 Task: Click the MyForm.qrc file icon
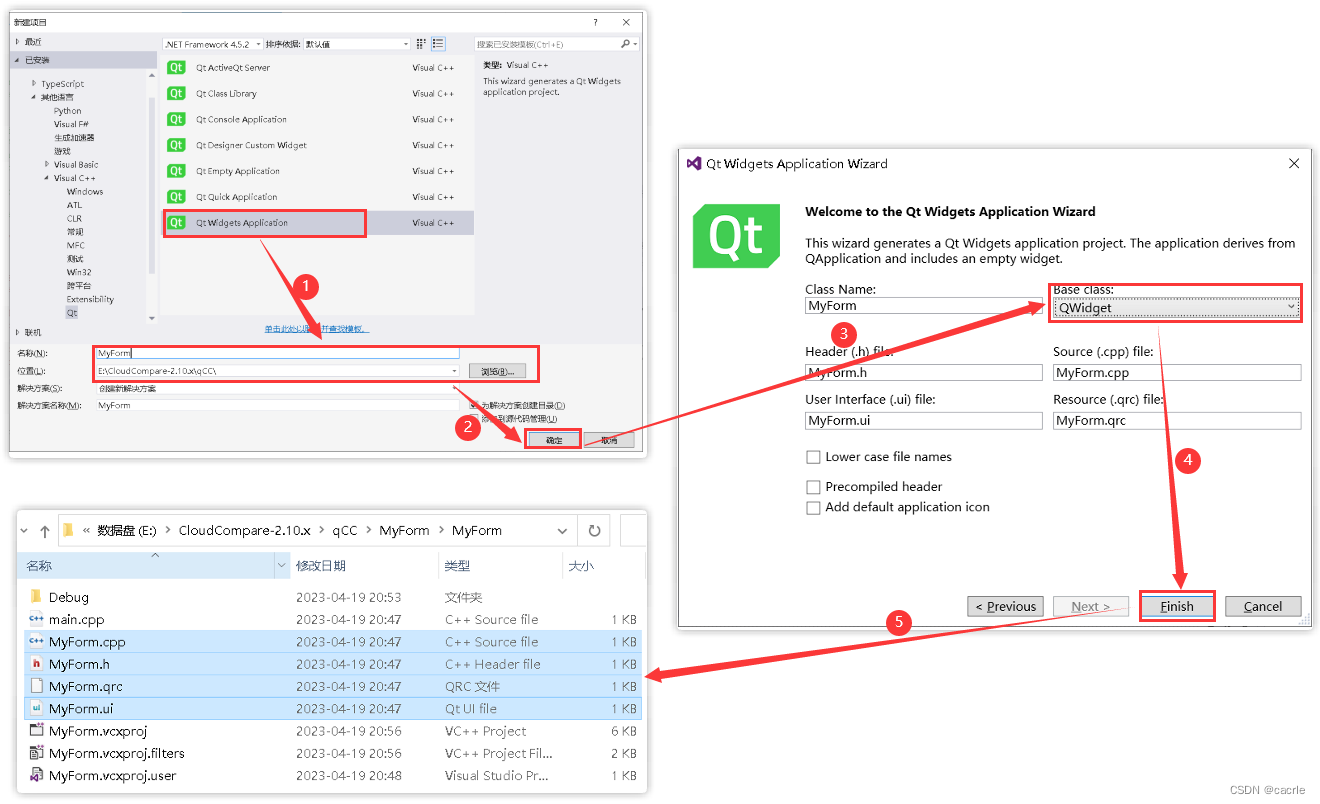(x=36, y=686)
